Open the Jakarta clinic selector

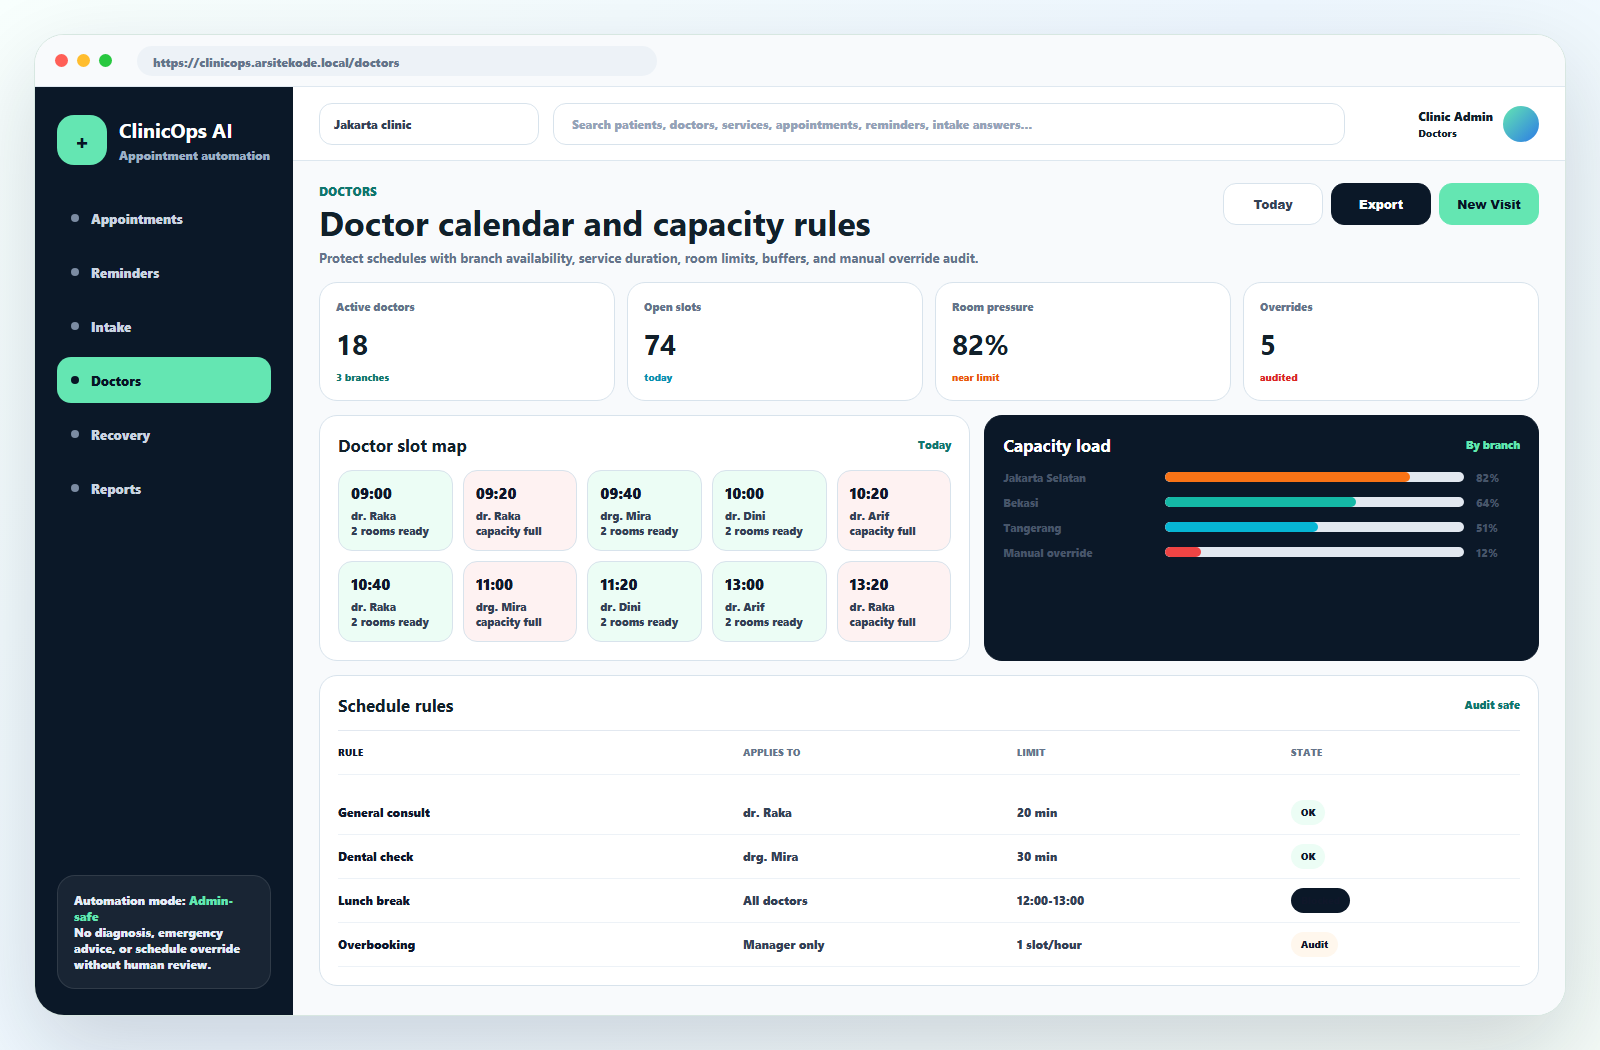click(x=429, y=124)
